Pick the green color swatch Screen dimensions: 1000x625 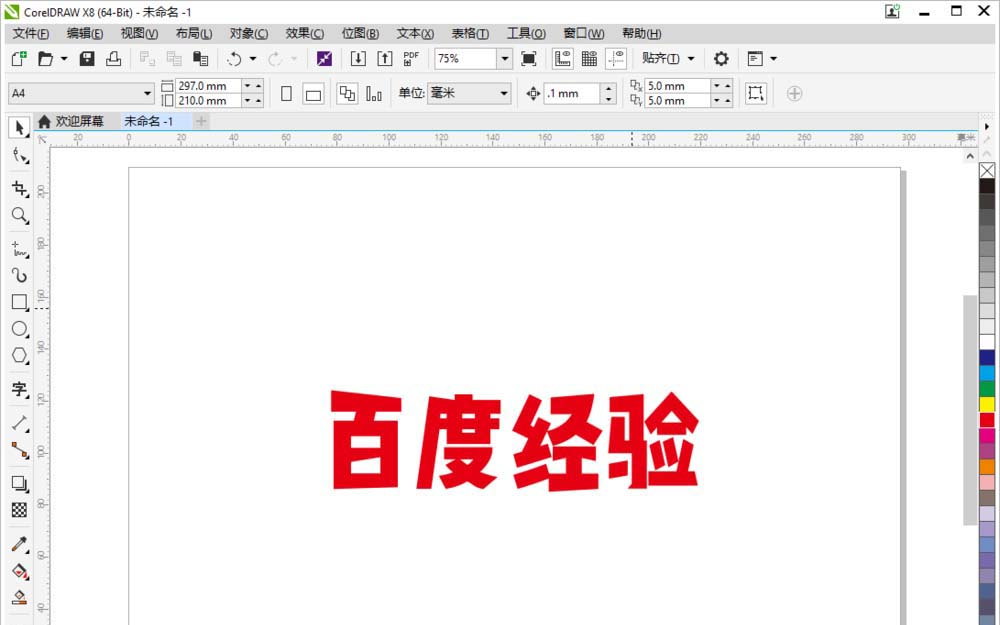987,388
